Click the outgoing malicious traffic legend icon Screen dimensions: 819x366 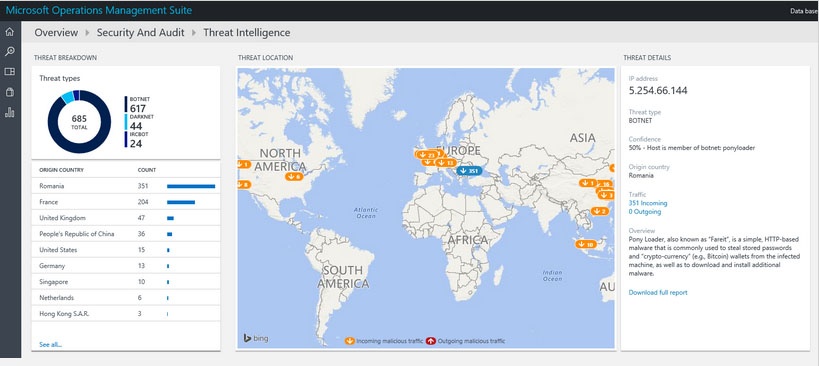pos(431,341)
